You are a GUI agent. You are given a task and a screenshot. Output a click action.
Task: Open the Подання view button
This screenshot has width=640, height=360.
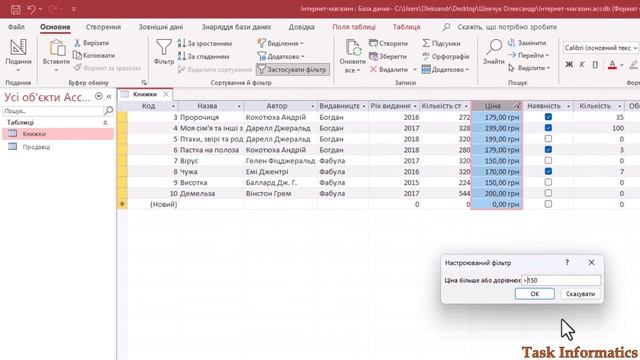coord(18,55)
